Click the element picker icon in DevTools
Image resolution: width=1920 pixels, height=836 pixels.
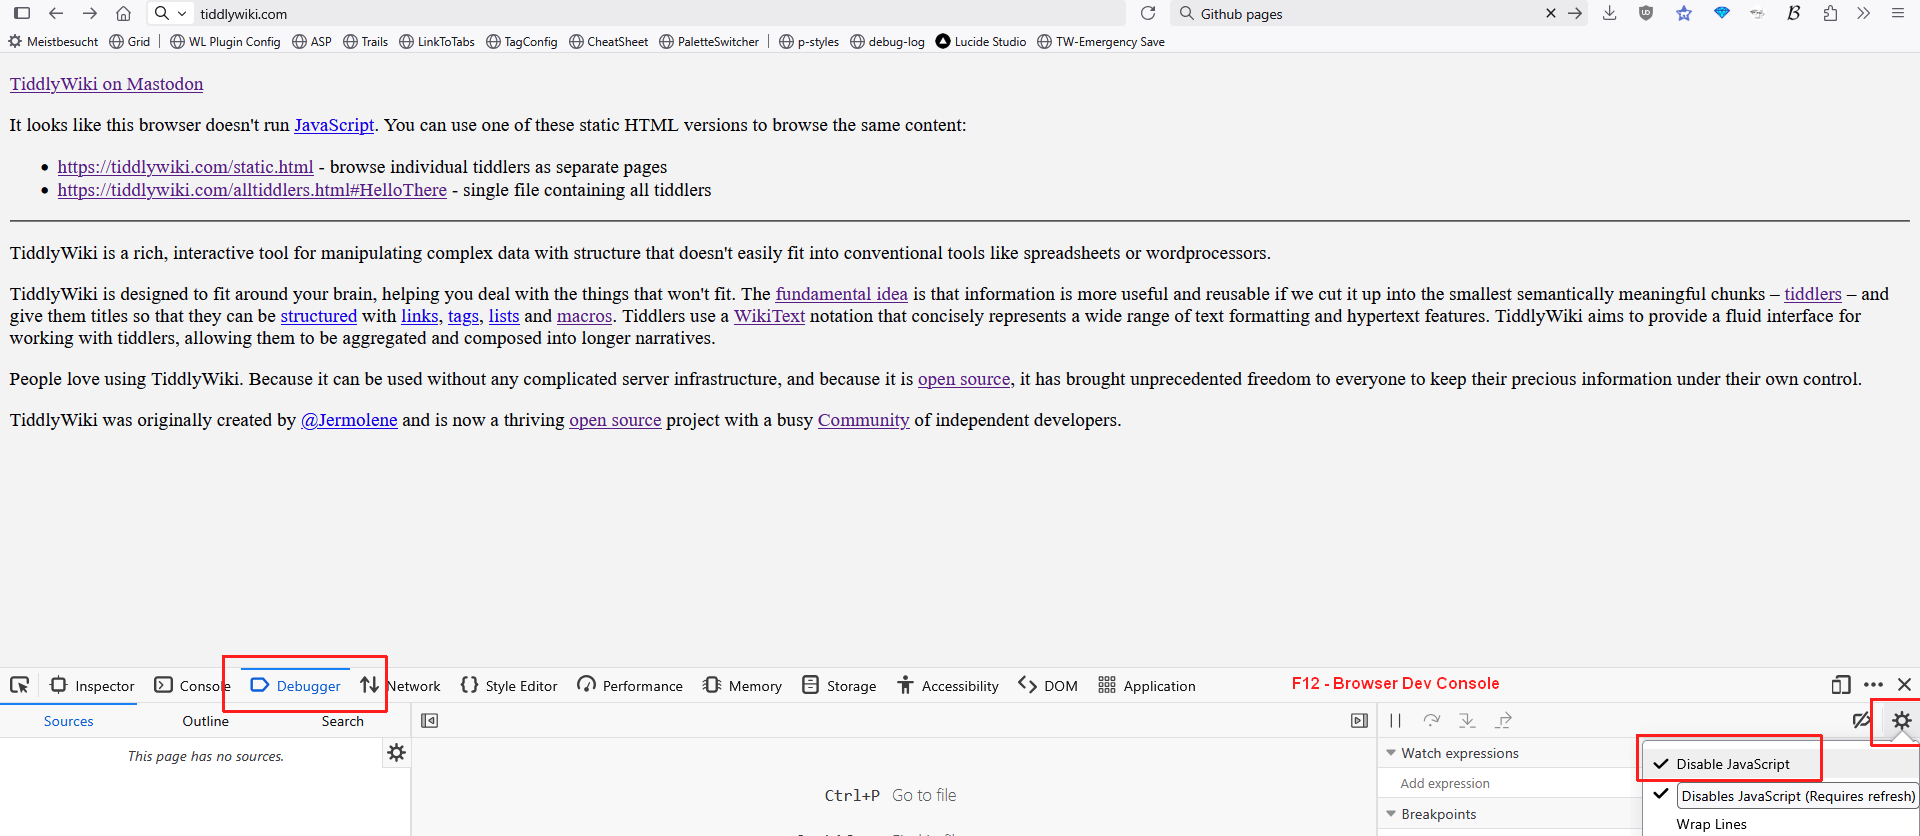[19, 685]
